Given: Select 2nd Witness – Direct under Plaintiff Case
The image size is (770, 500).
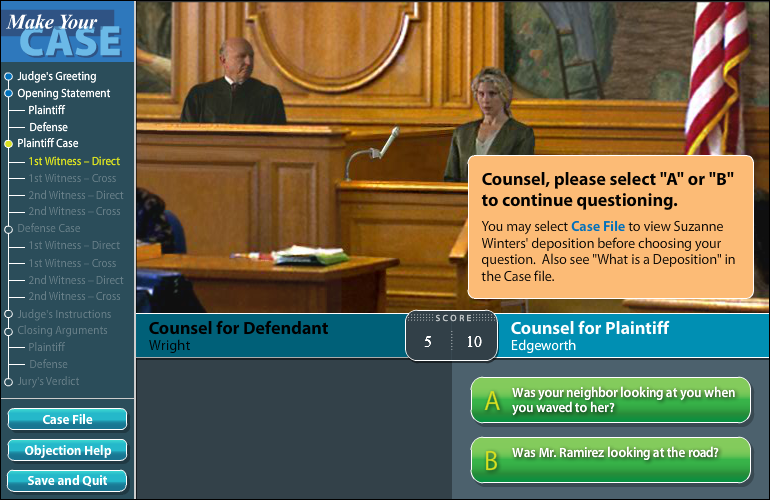Looking at the screenshot, I should 76,195.
